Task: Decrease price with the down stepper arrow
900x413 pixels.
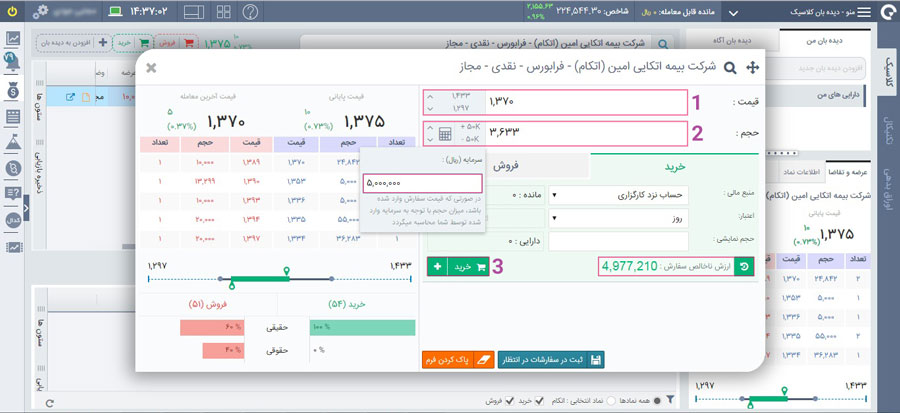Action: (x=431, y=108)
